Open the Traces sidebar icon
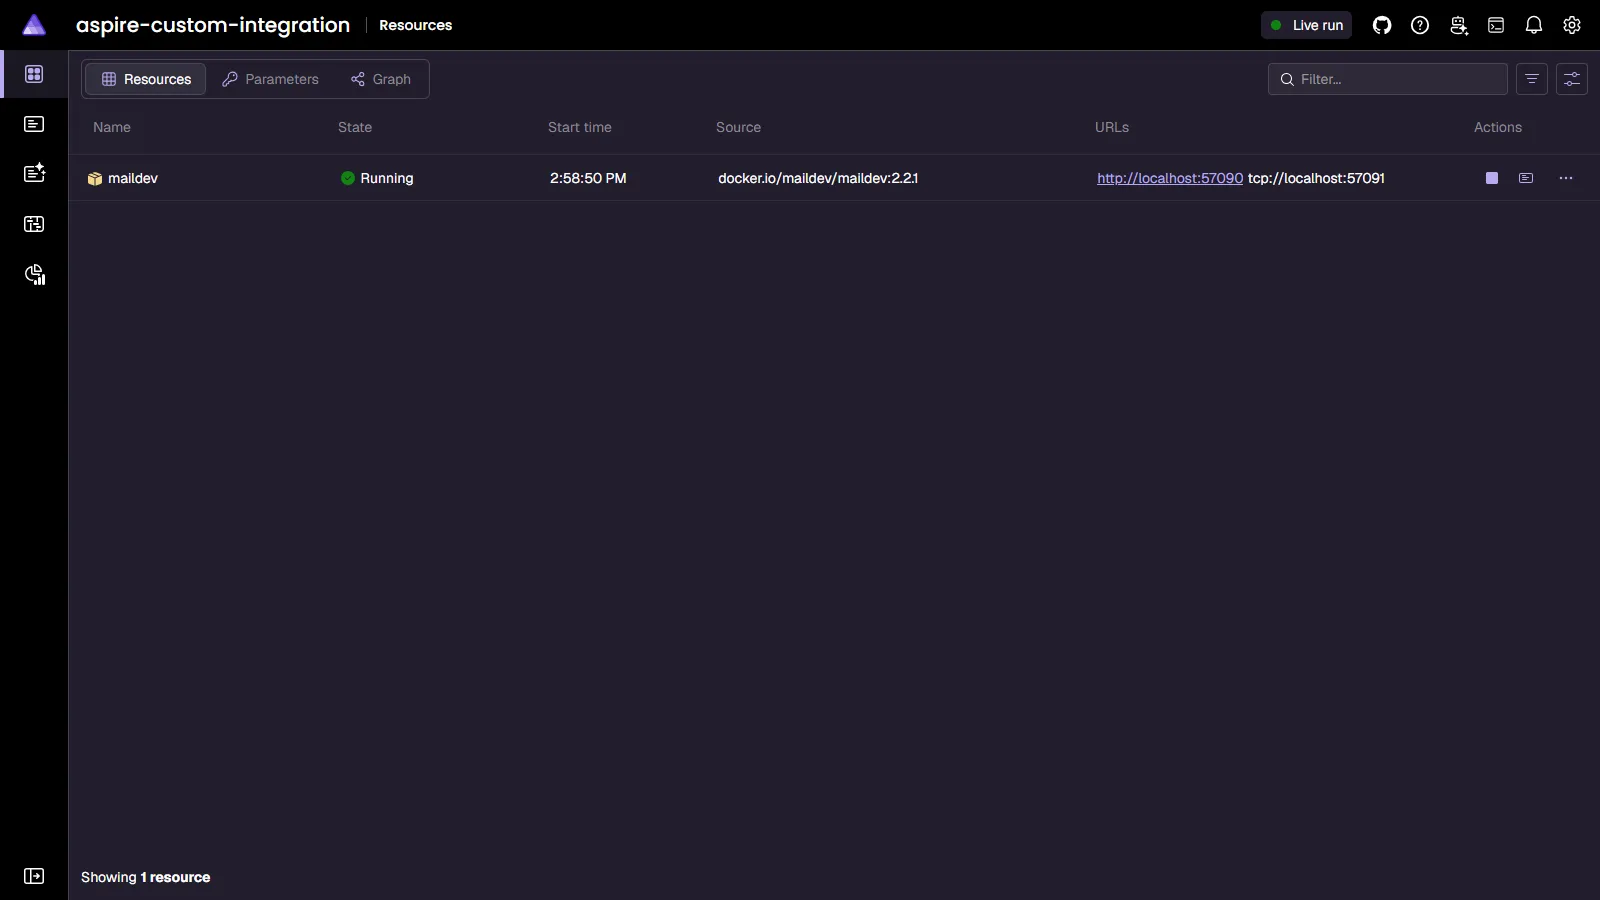This screenshot has height=900, width=1600. click(x=34, y=224)
